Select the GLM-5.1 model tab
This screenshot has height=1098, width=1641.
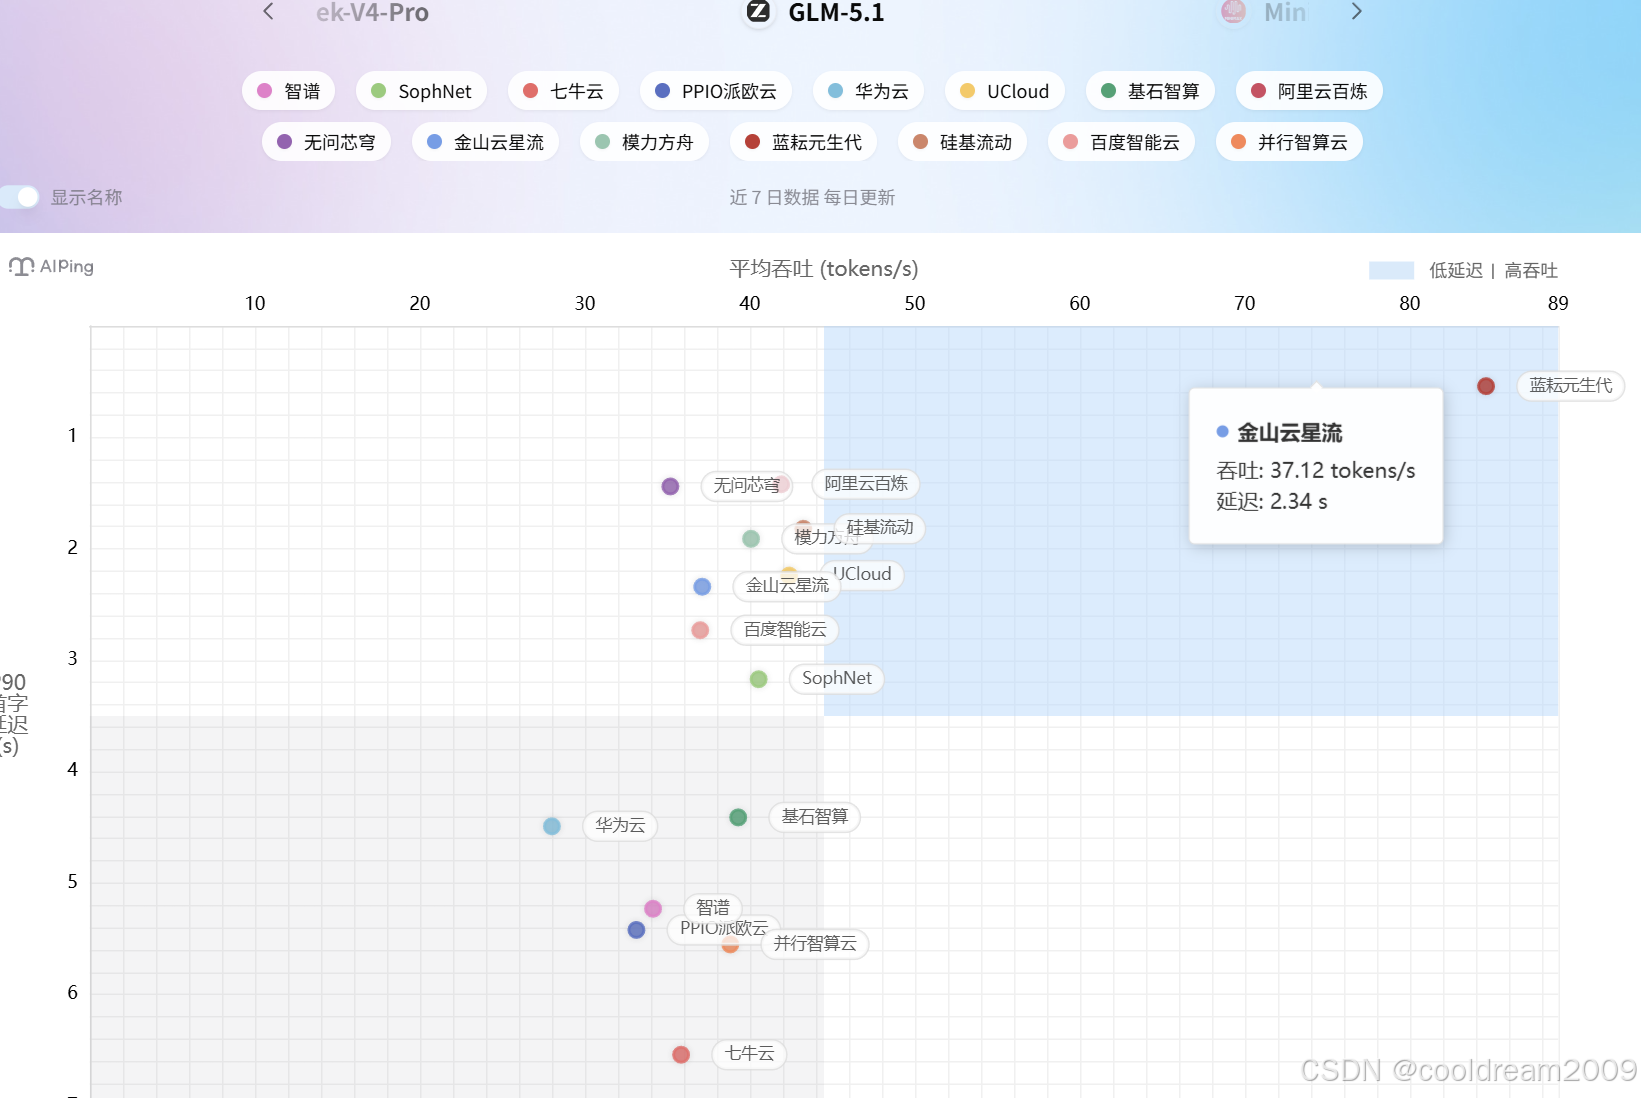pyautogui.click(x=816, y=12)
